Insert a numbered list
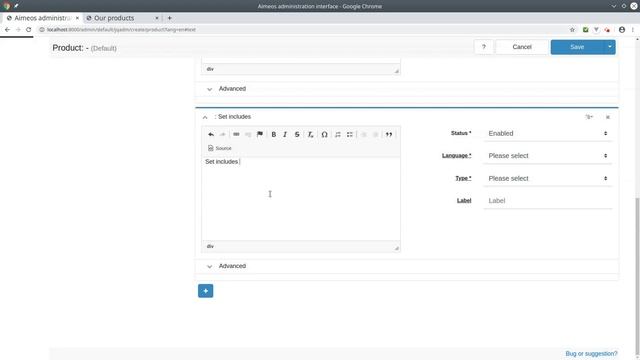640x360 pixels. pos(338,134)
